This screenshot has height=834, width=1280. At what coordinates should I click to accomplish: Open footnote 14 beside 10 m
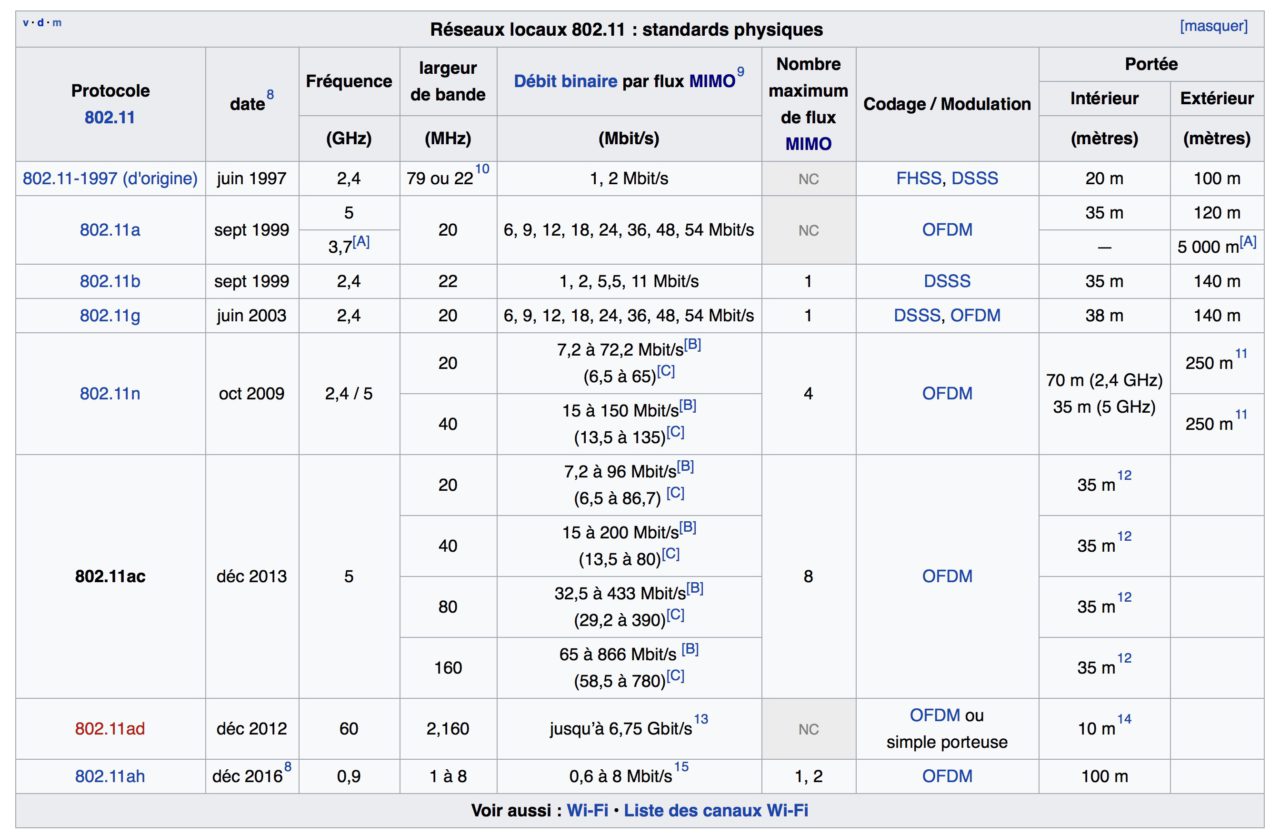coord(1124,719)
